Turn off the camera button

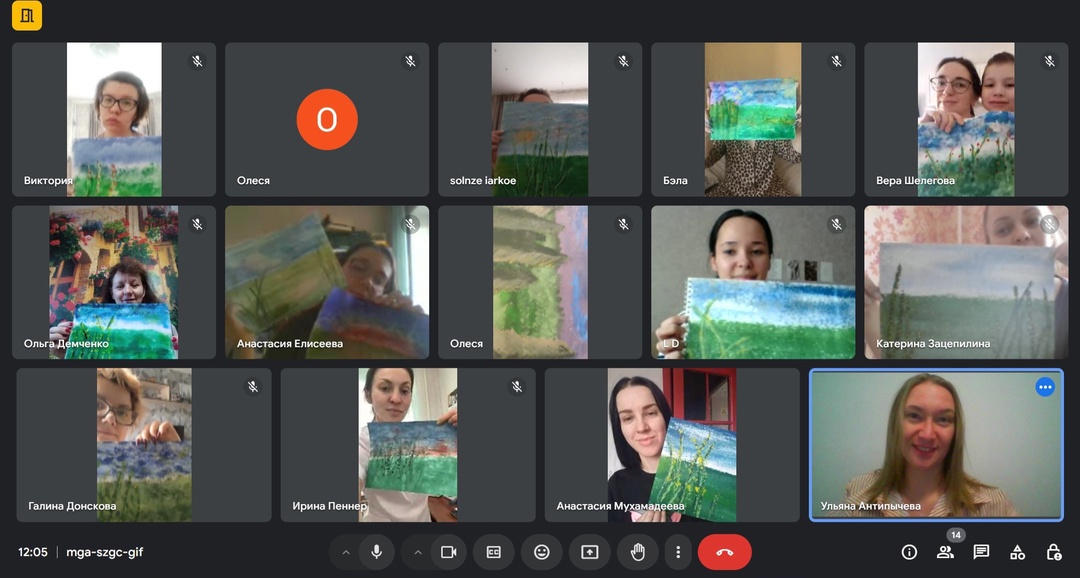[x=448, y=552]
